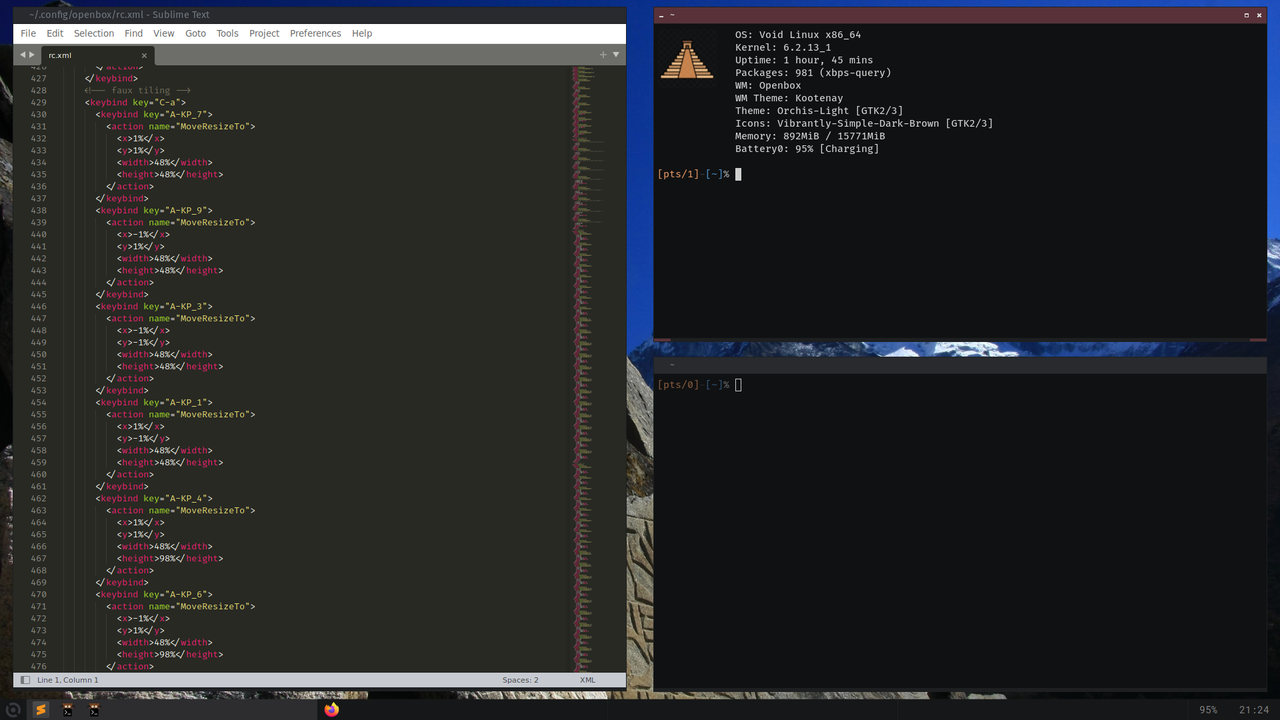Place cursor on keybind key="C-a" line
This screenshot has width=1280, height=720.
135,102
